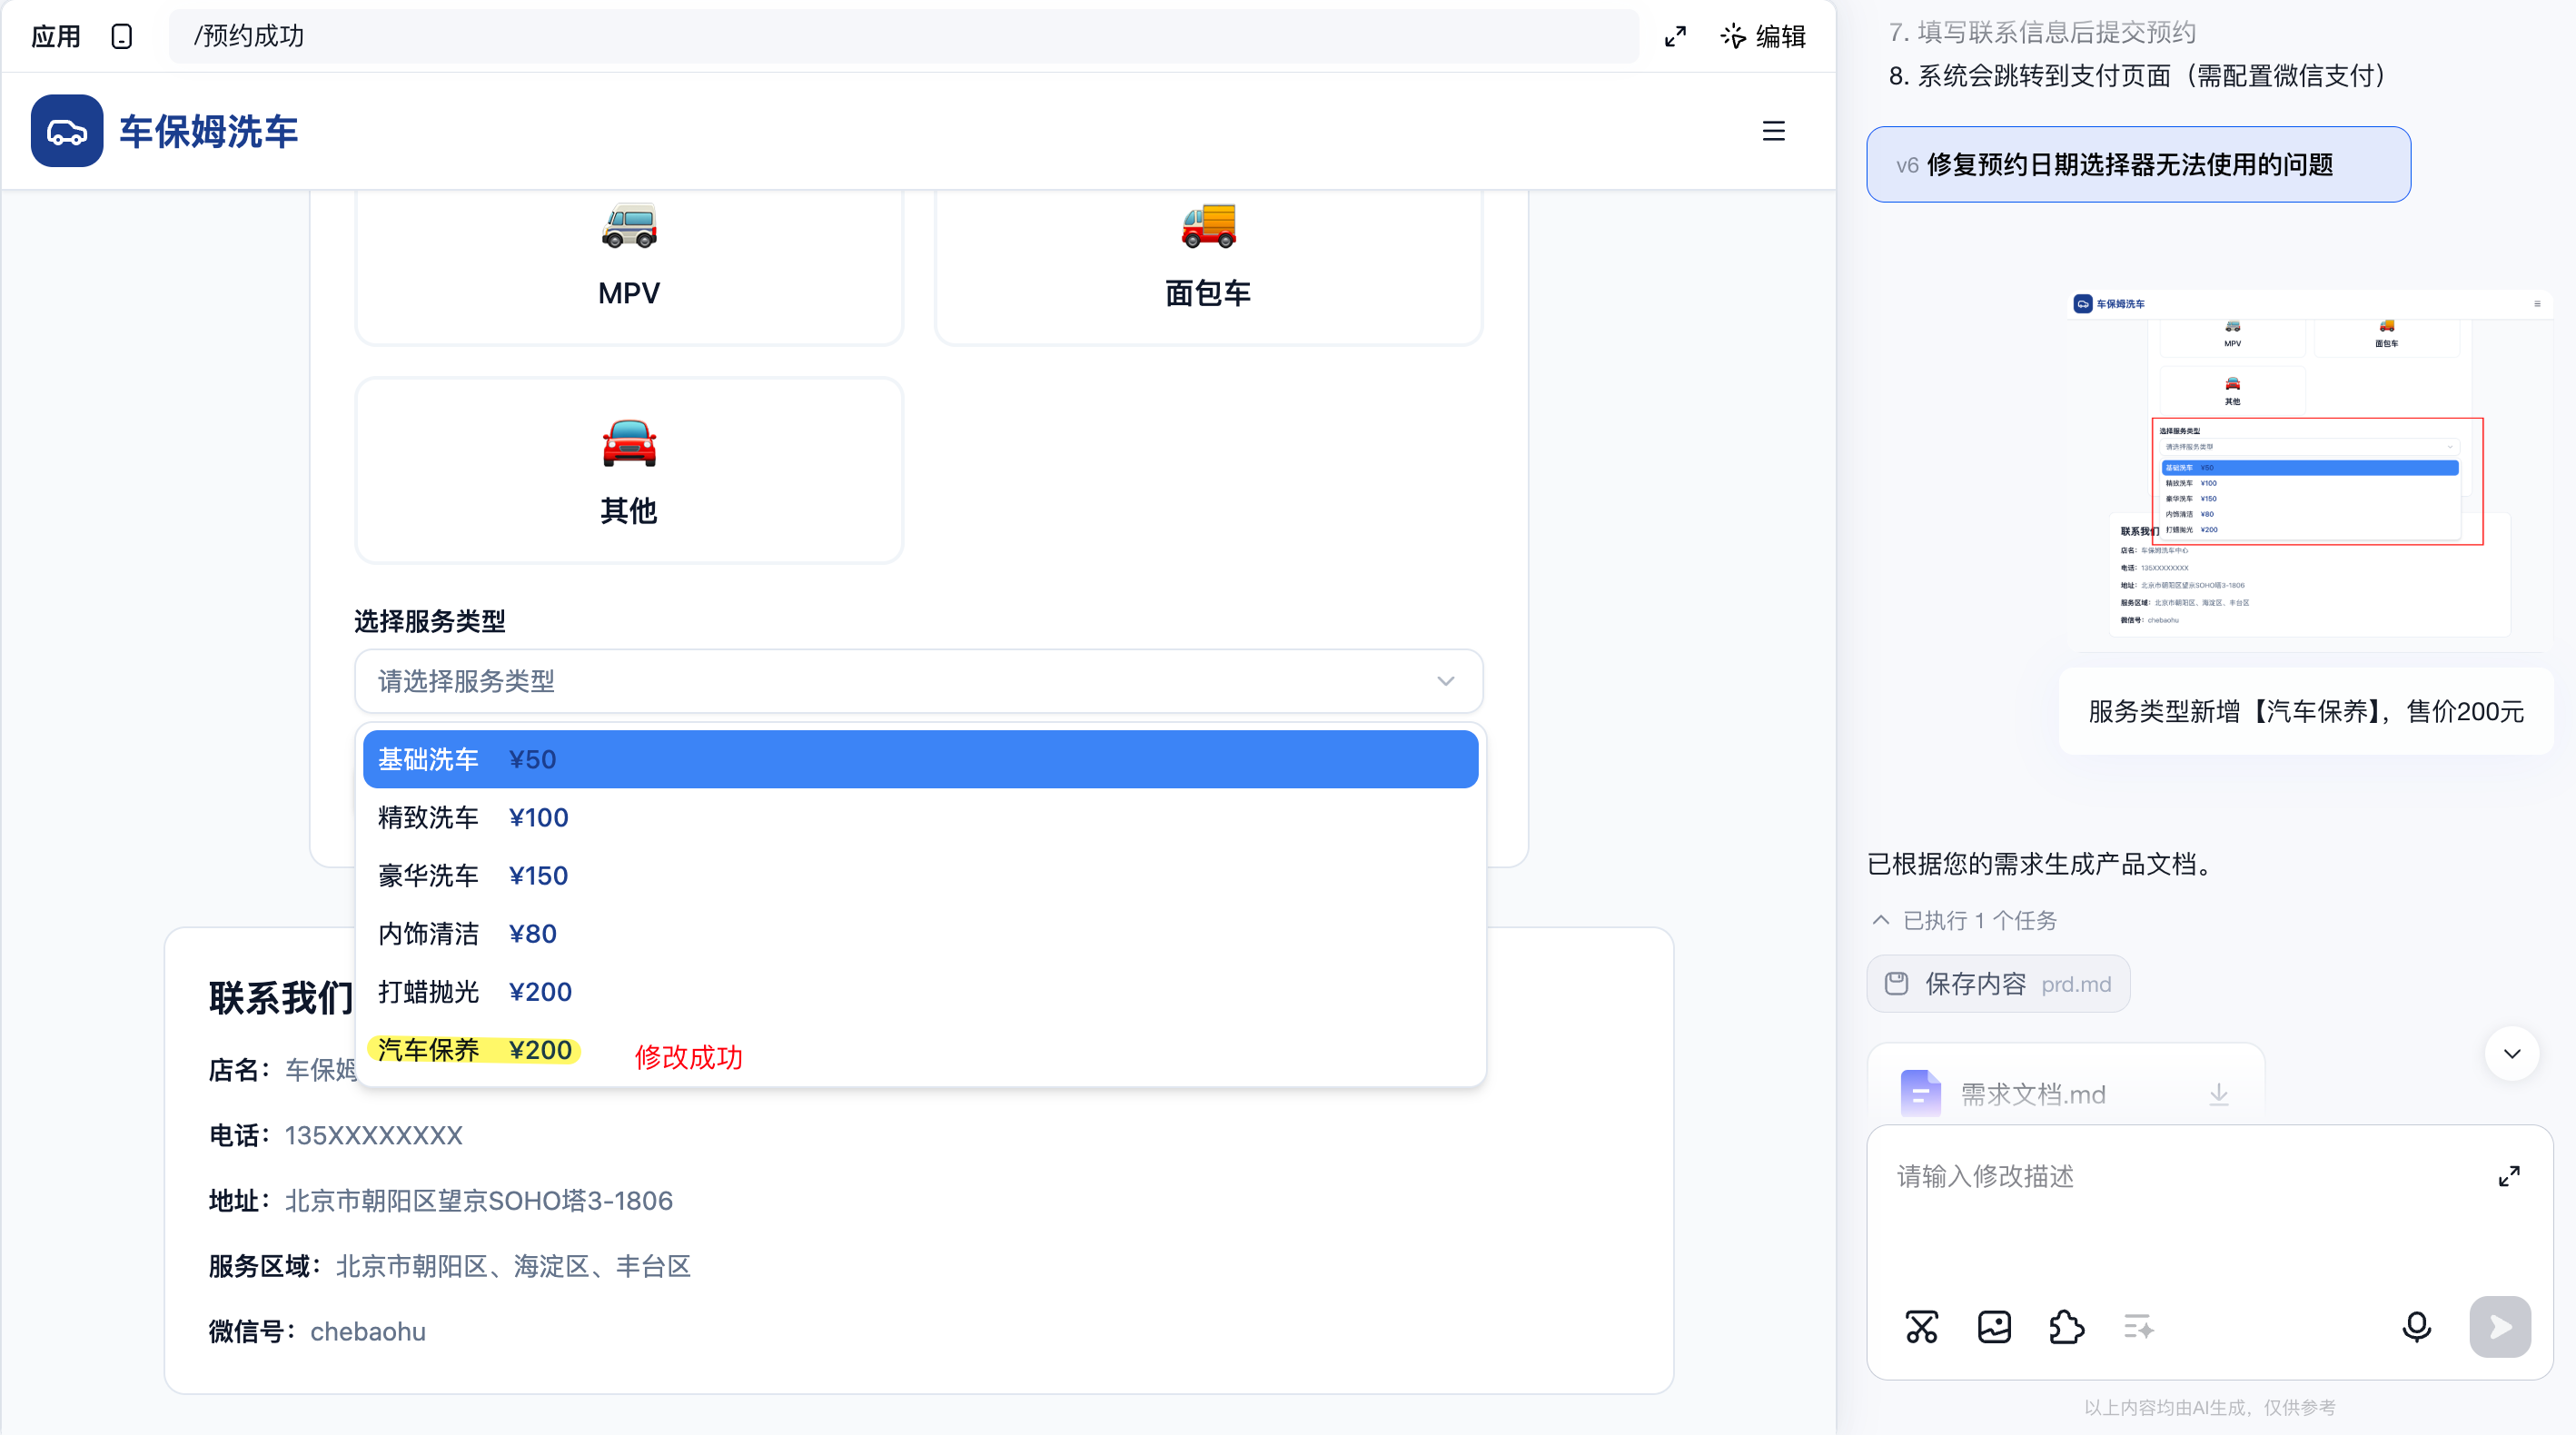
Task: Open 保存内容 prd.md item
Action: click(x=1997, y=984)
